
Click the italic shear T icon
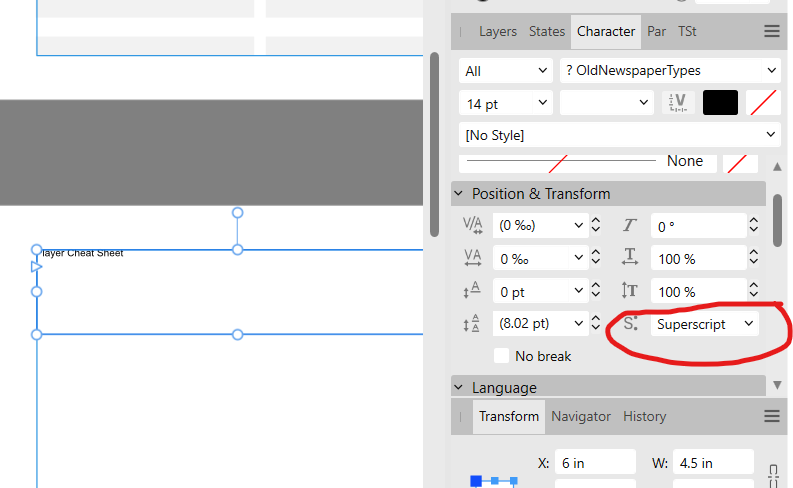629,226
